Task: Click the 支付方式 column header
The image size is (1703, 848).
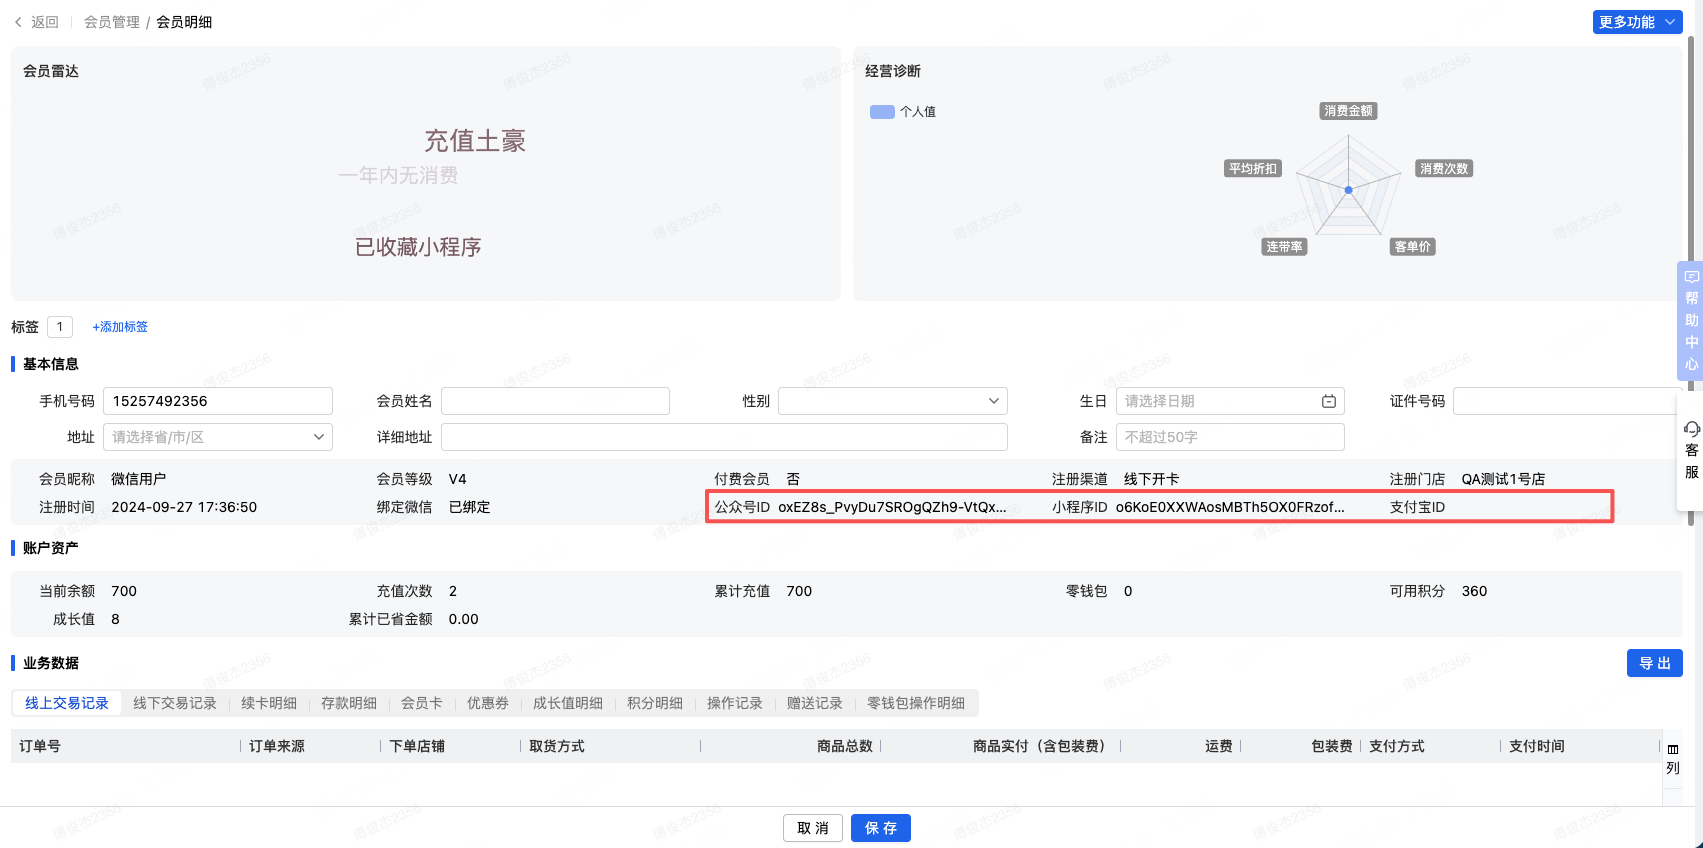Action: point(1397,746)
